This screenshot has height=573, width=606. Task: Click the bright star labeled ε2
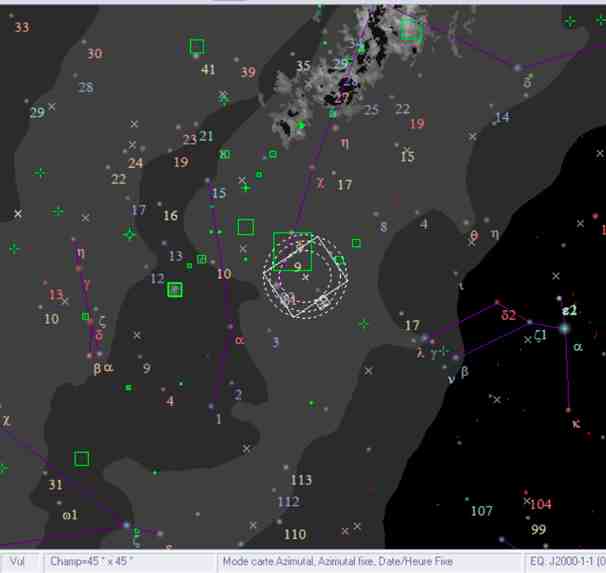564,328
